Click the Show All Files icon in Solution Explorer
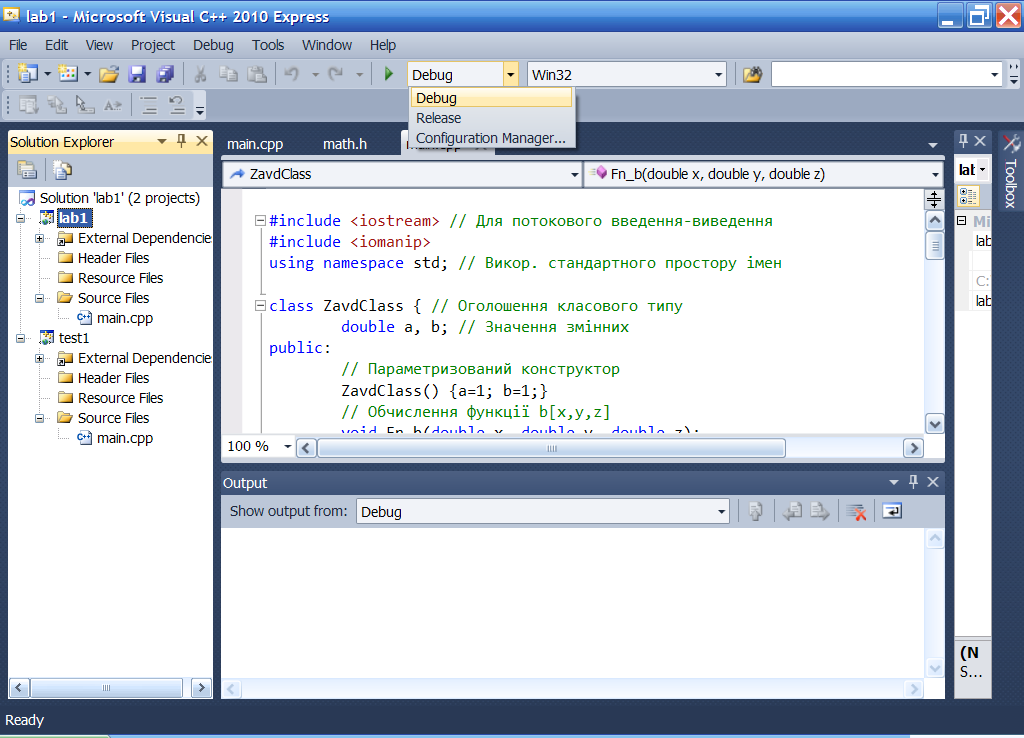 (x=62, y=170)
